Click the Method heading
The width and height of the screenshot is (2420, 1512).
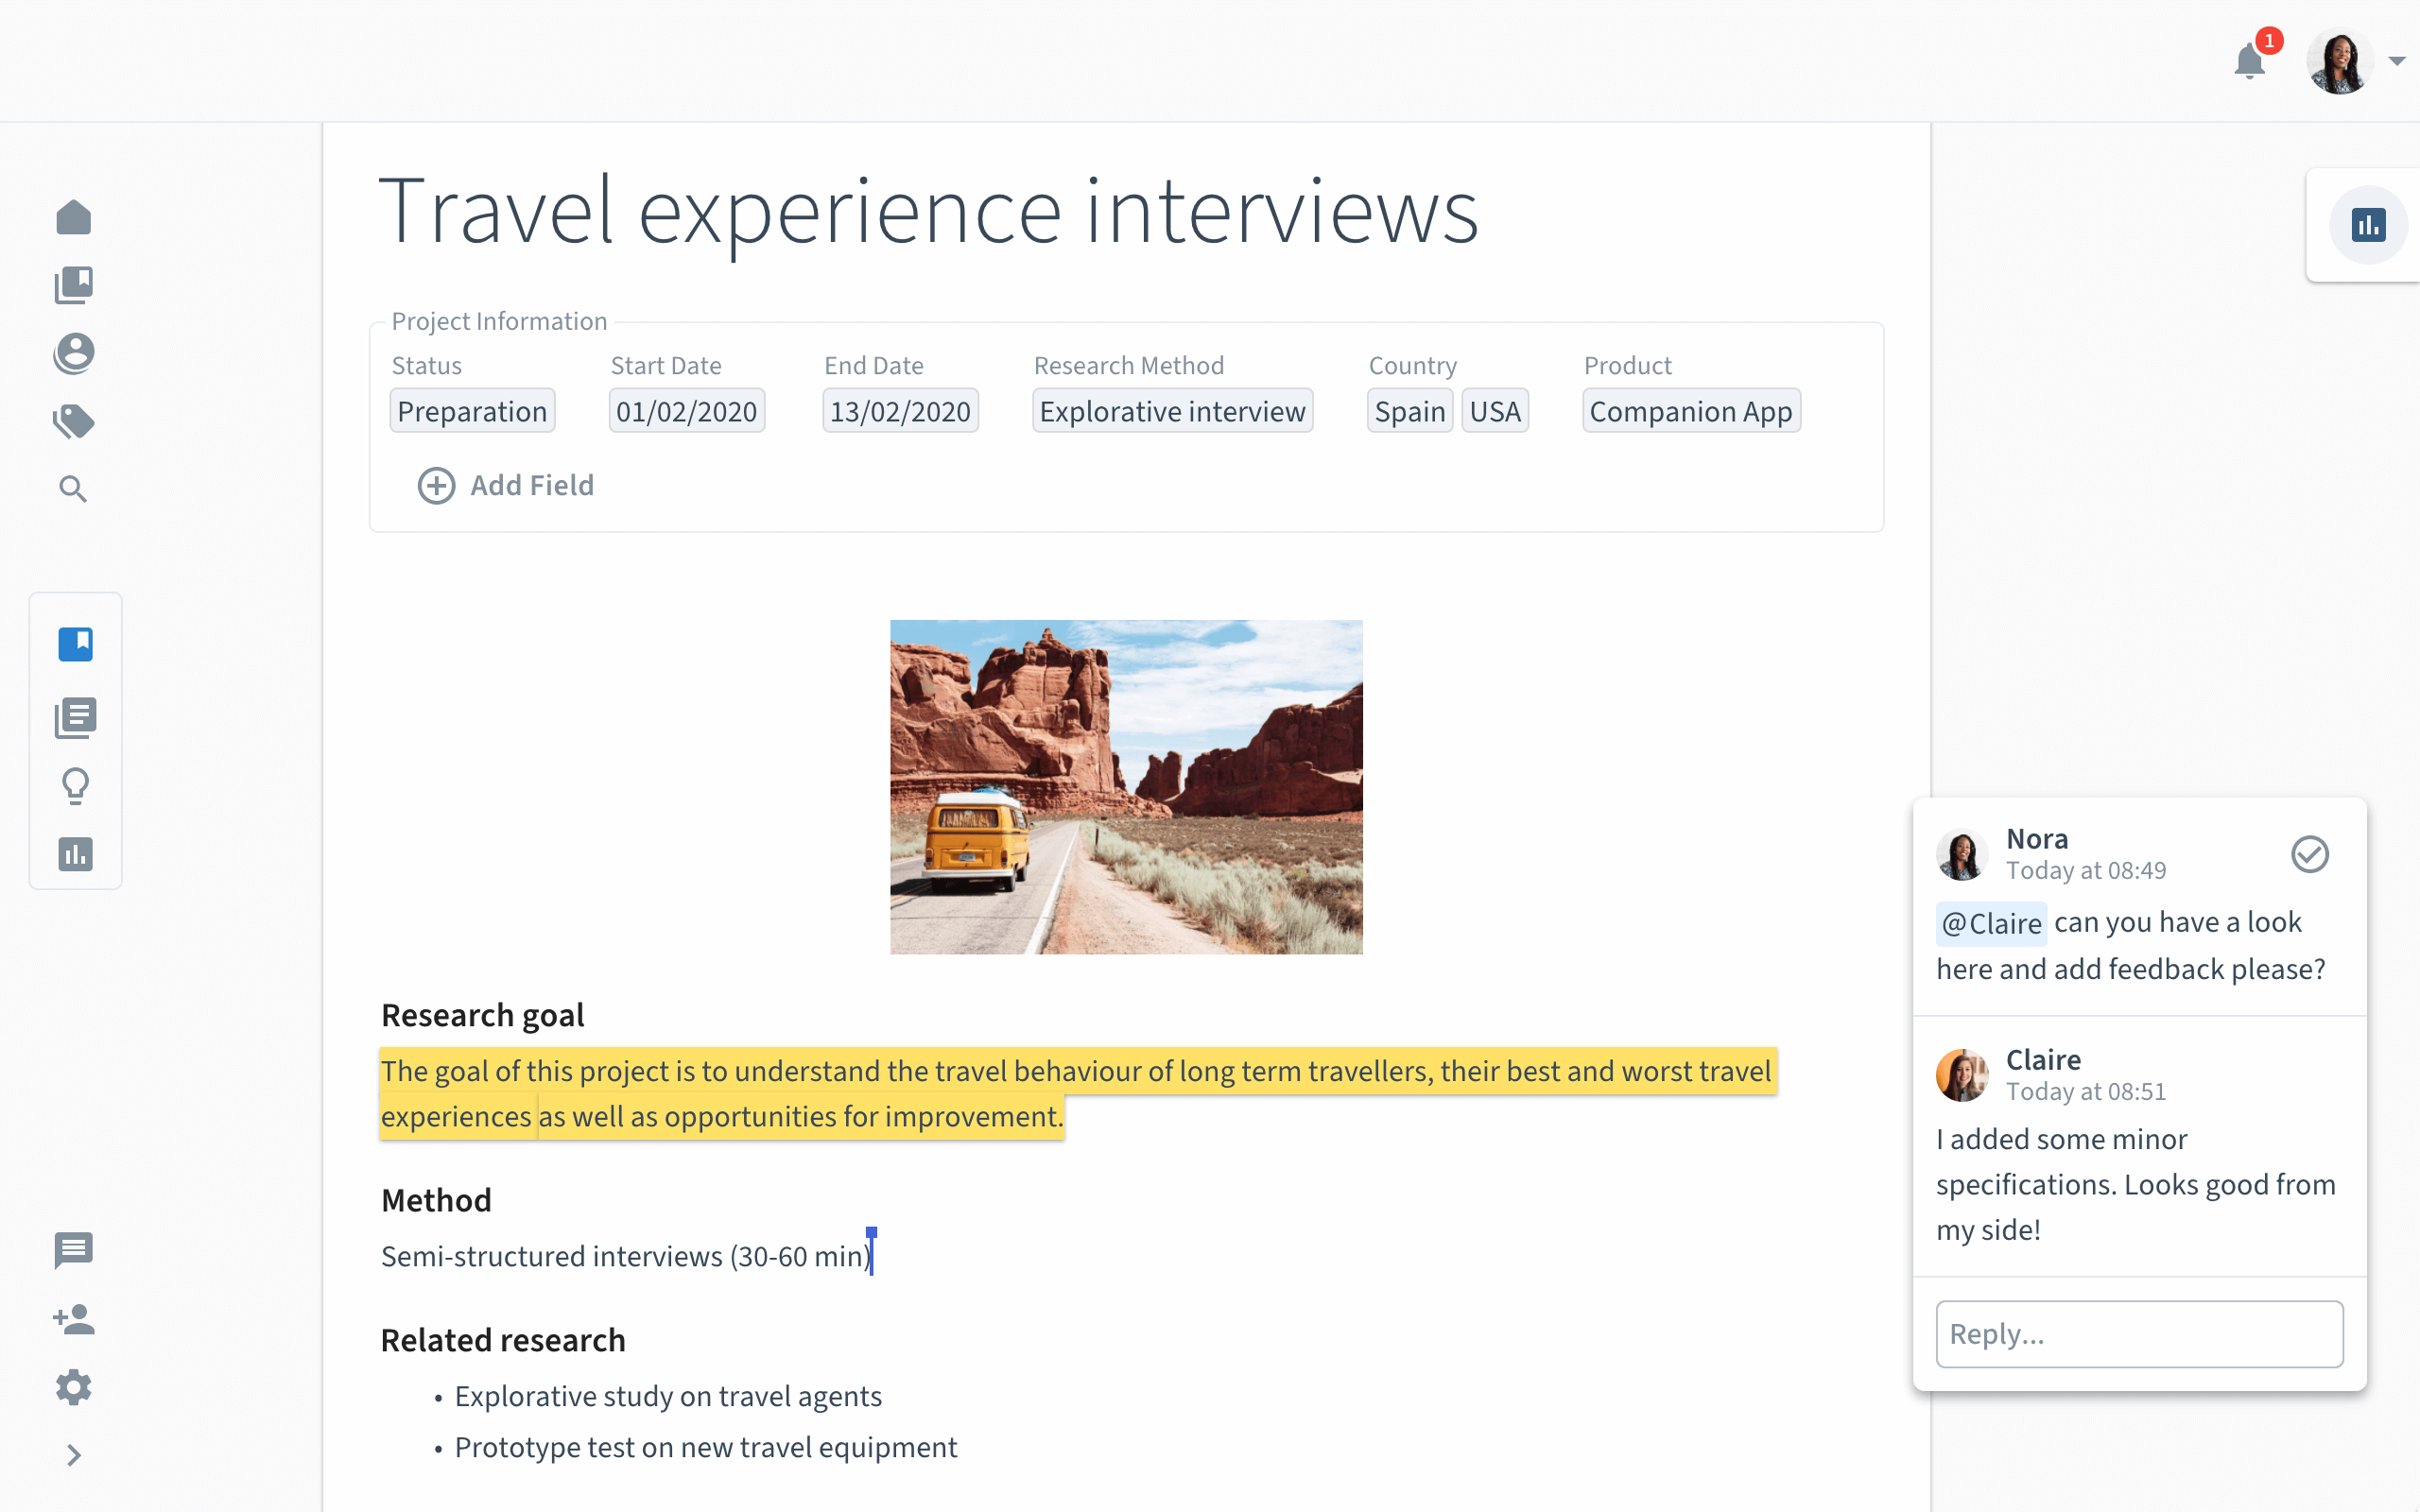click(436, 1200)
